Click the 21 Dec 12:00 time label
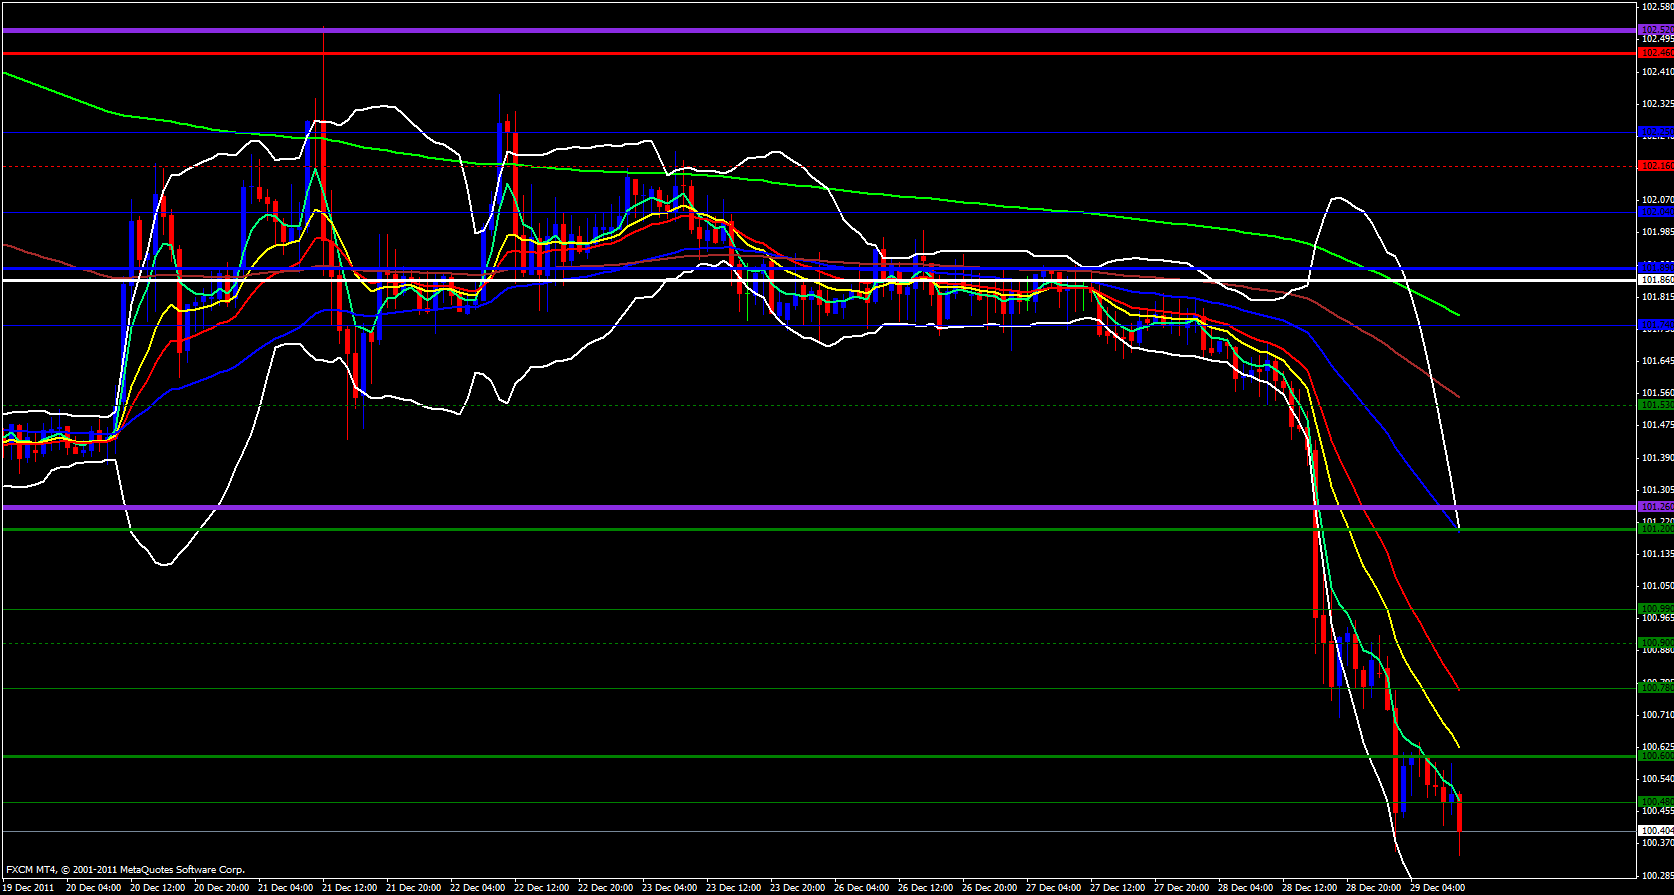Image resolution: width=1674 pixels, height=895 pixels. pos(349,888)
